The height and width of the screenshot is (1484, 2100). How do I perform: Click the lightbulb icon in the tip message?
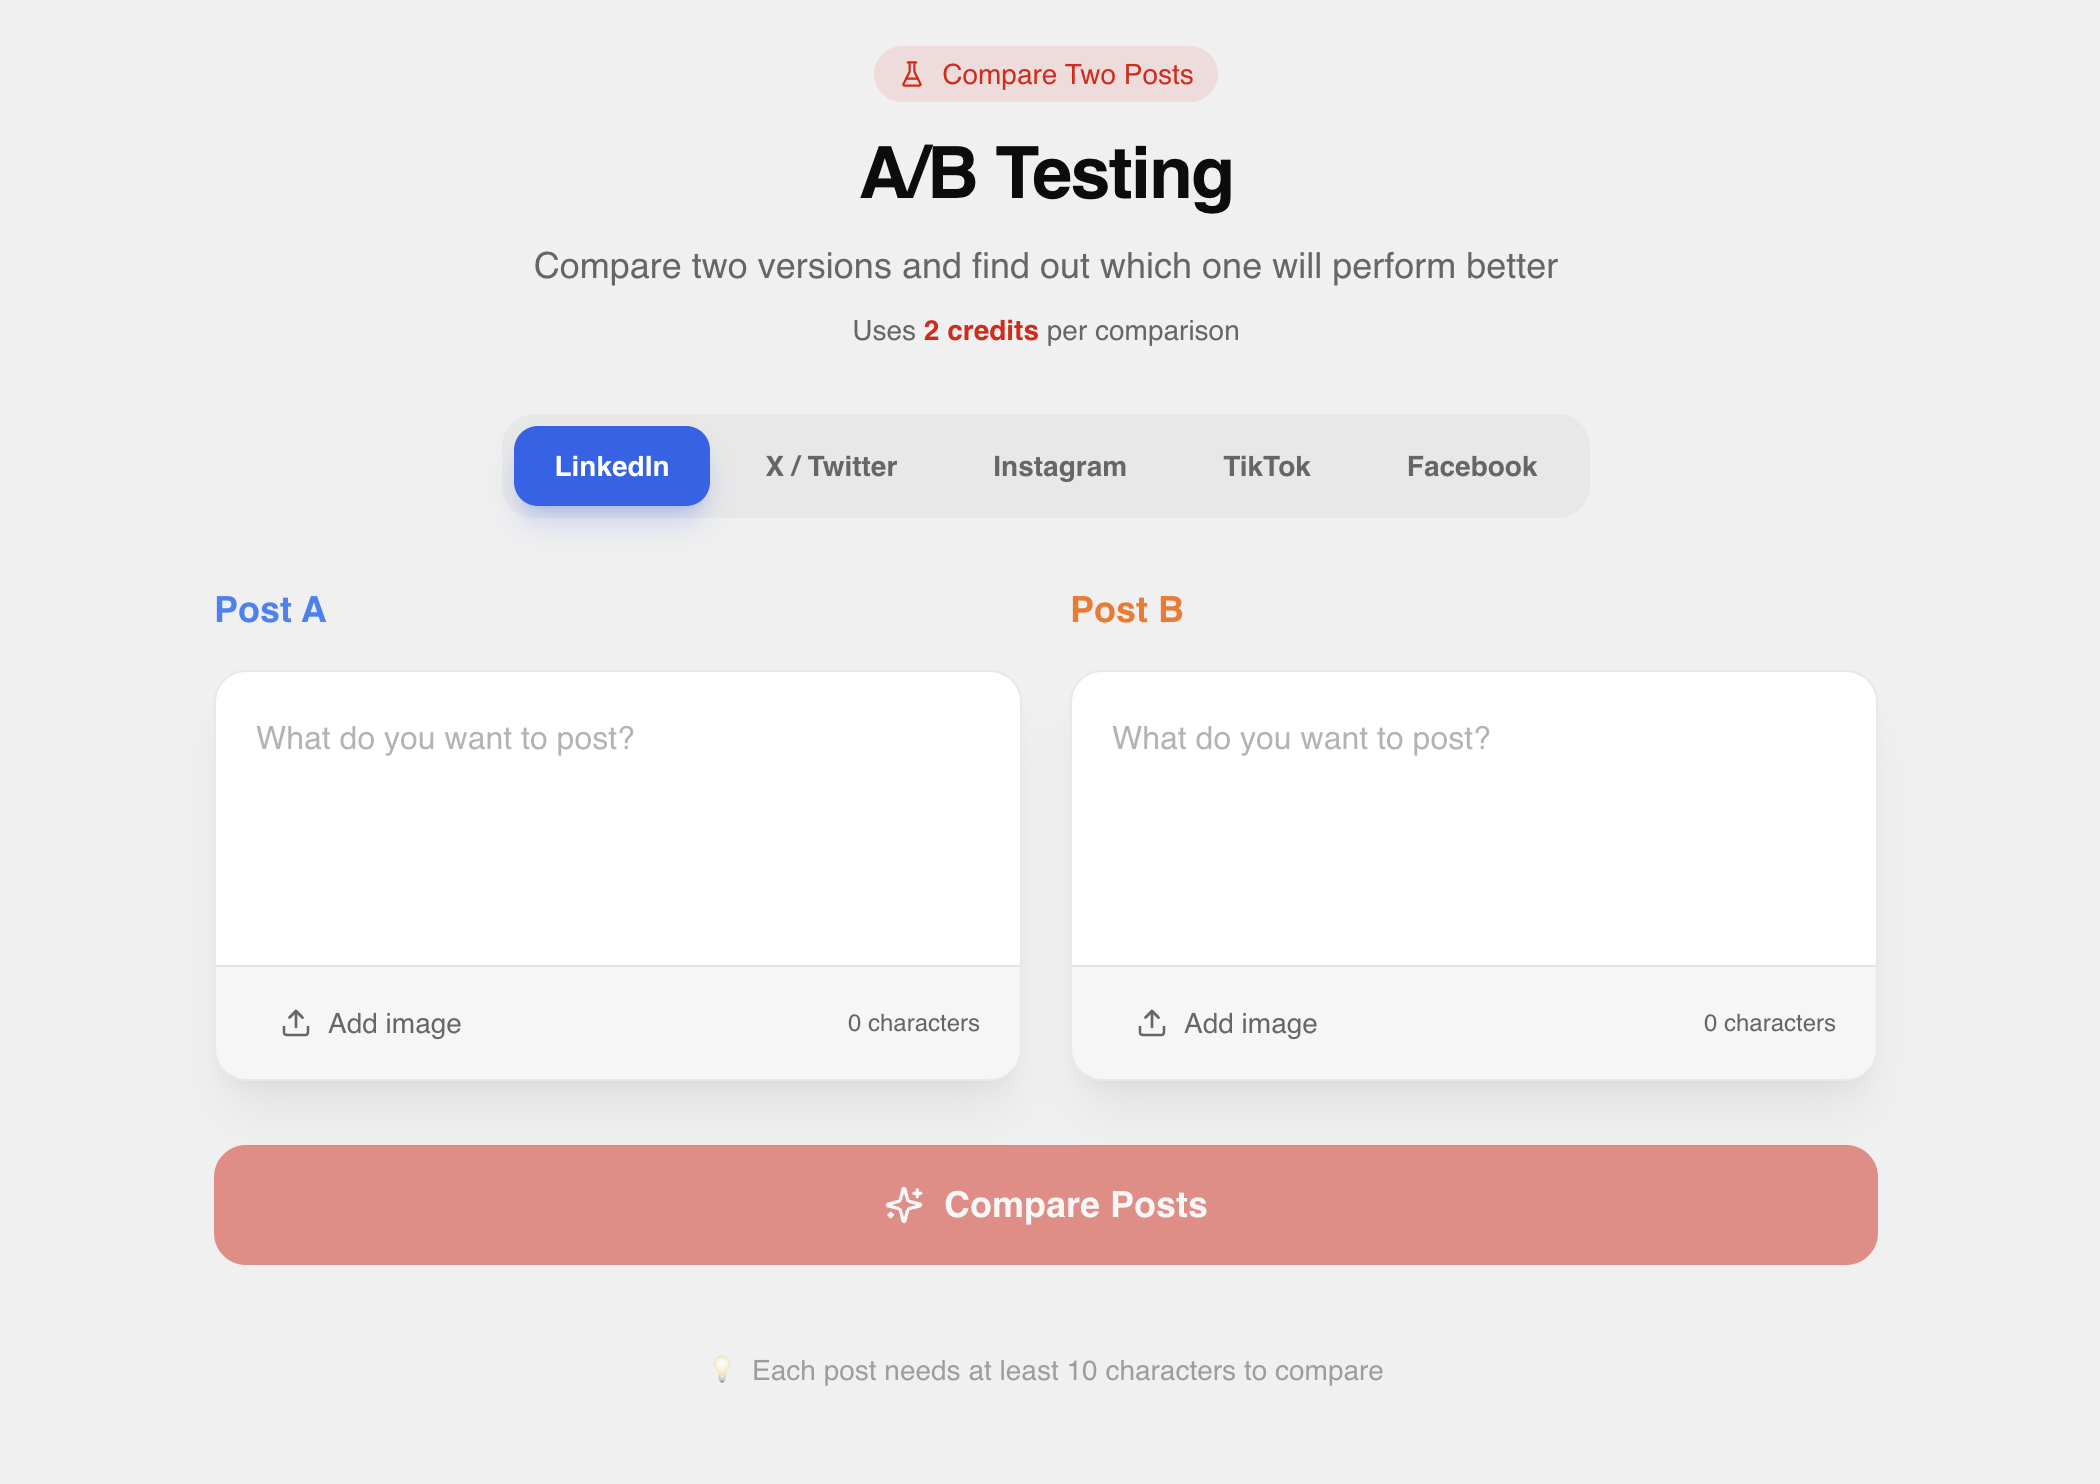[724, 1370]
